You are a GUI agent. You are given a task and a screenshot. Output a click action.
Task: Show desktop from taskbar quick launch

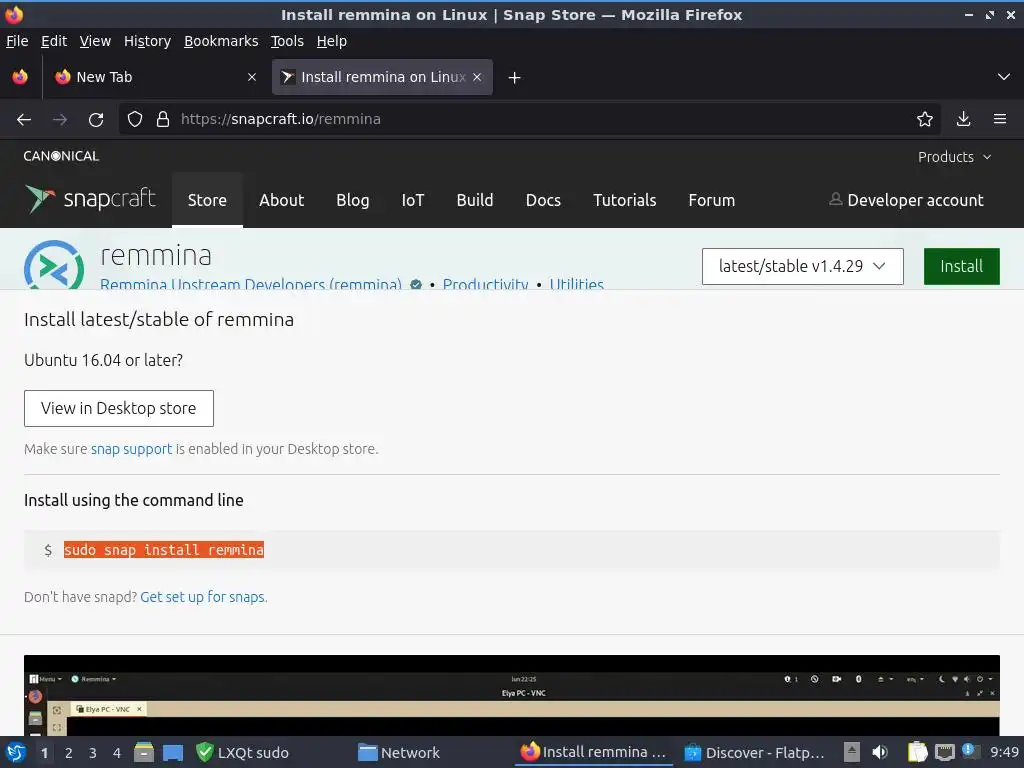(173, 753)
